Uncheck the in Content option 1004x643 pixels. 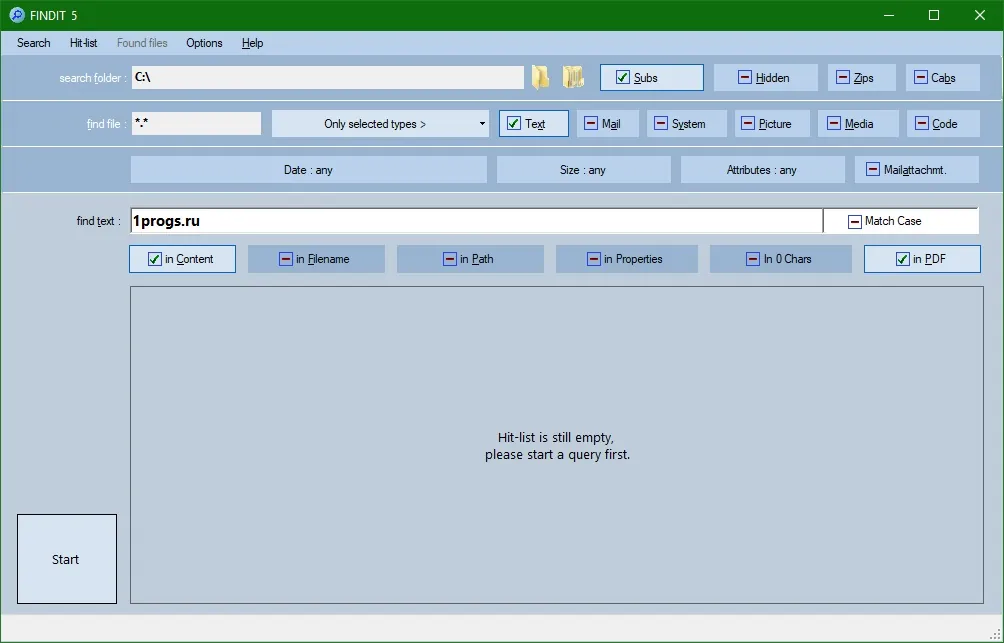[182, 259]
